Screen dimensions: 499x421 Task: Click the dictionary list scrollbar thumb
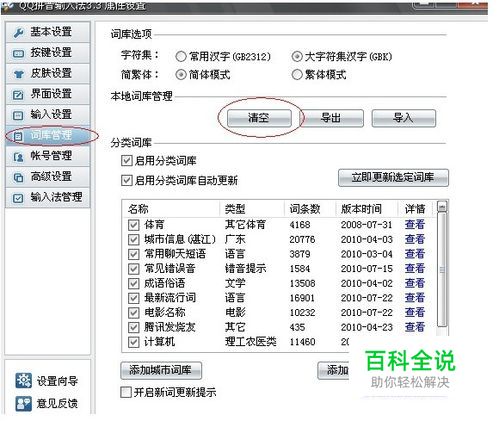tap(442, 269)
